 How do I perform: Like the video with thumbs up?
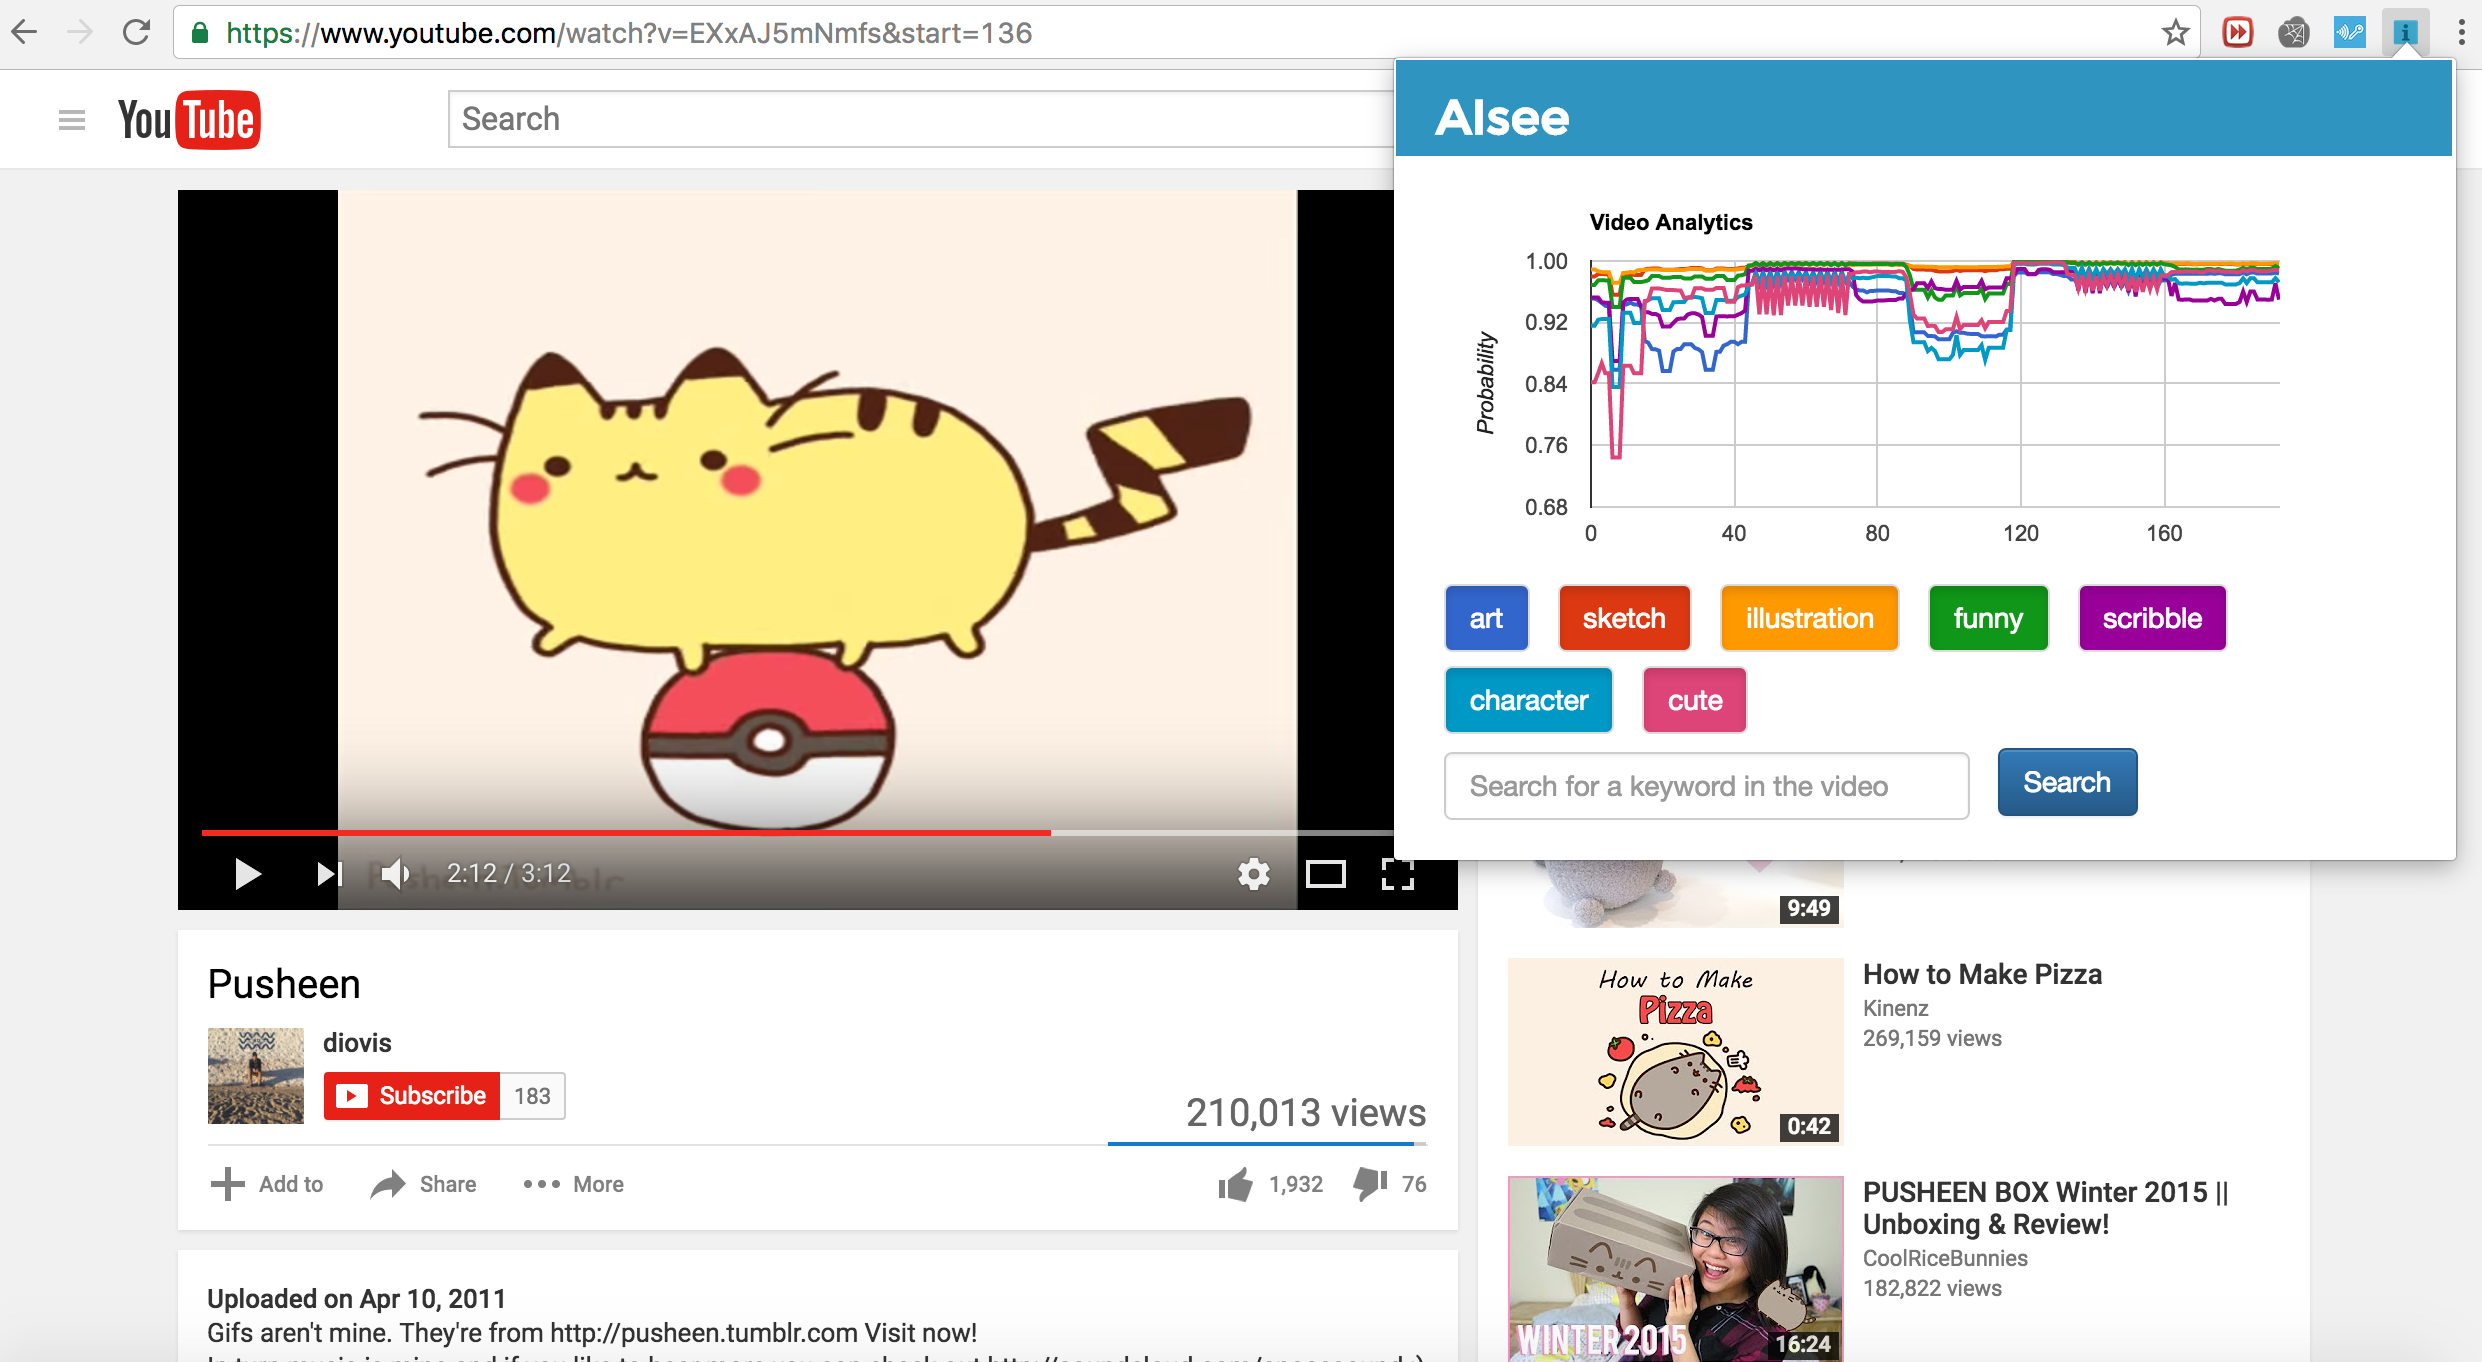pos(1236,1184)
